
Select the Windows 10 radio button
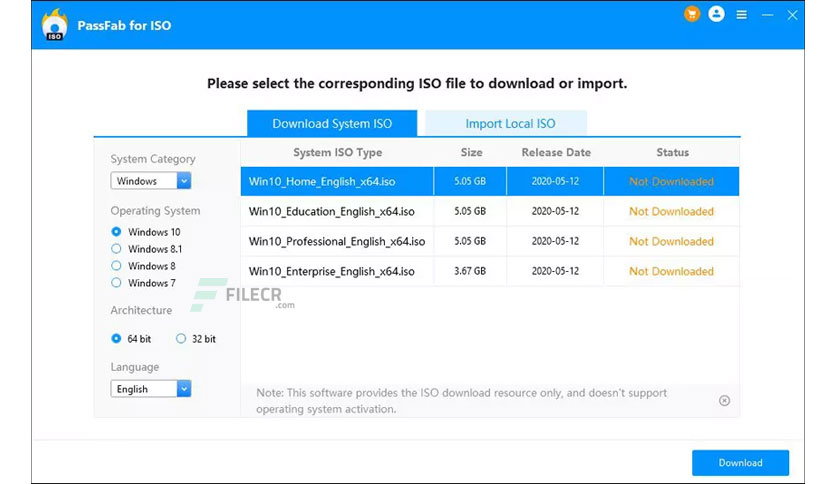coord(116,232)
